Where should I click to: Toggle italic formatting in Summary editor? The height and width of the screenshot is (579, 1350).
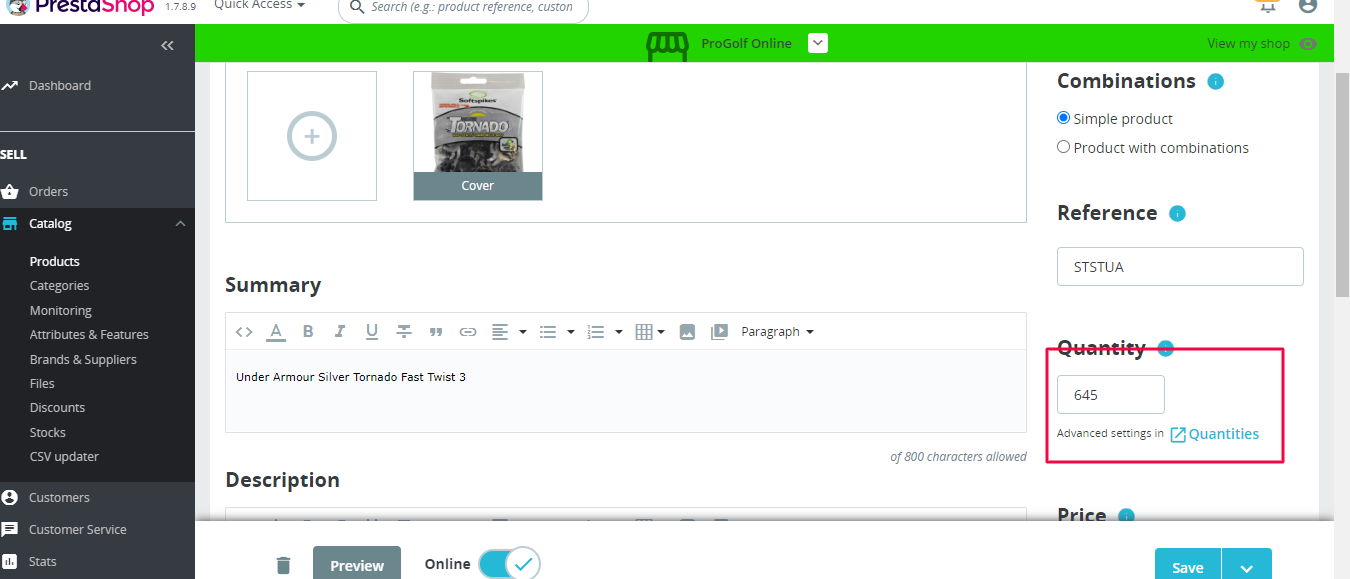click(x=340, y=332)
